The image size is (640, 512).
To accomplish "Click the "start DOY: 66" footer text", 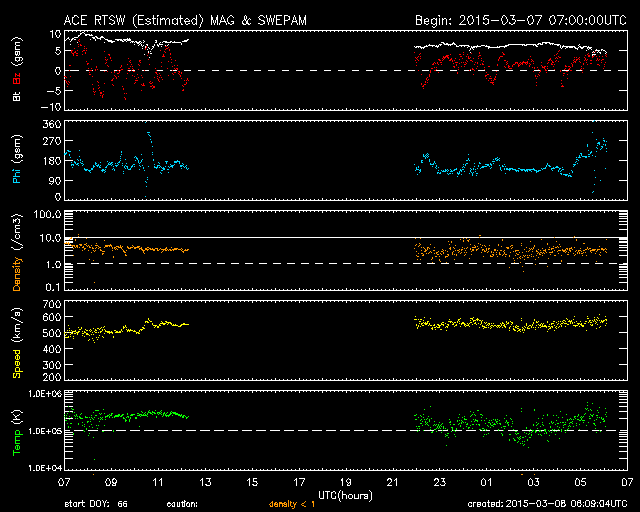I will [x=96, y=504].
